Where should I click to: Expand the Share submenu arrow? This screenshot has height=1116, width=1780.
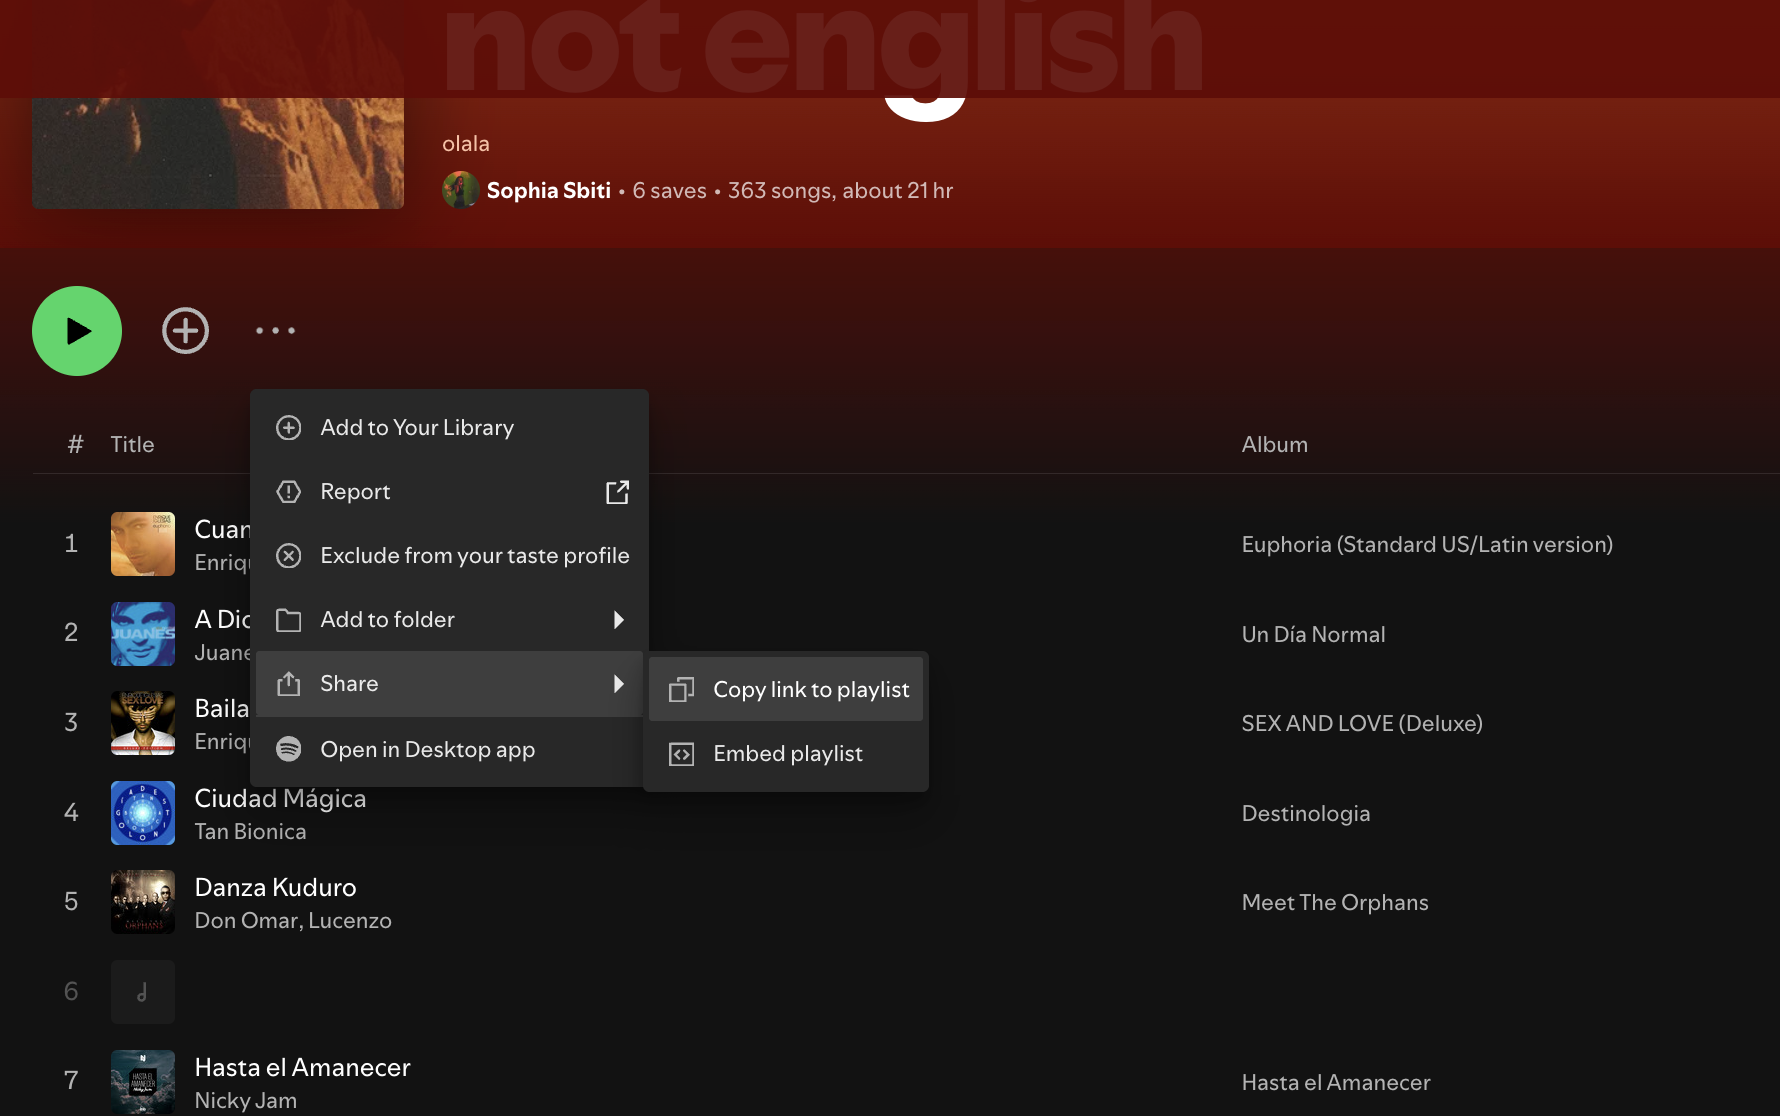tap(618, 684)
